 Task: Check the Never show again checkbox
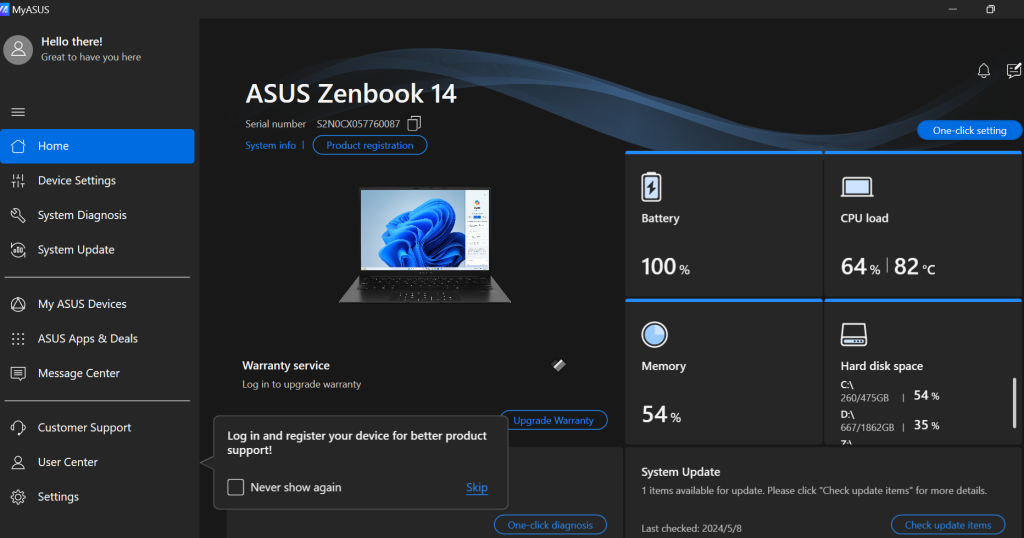pos(236,488)
